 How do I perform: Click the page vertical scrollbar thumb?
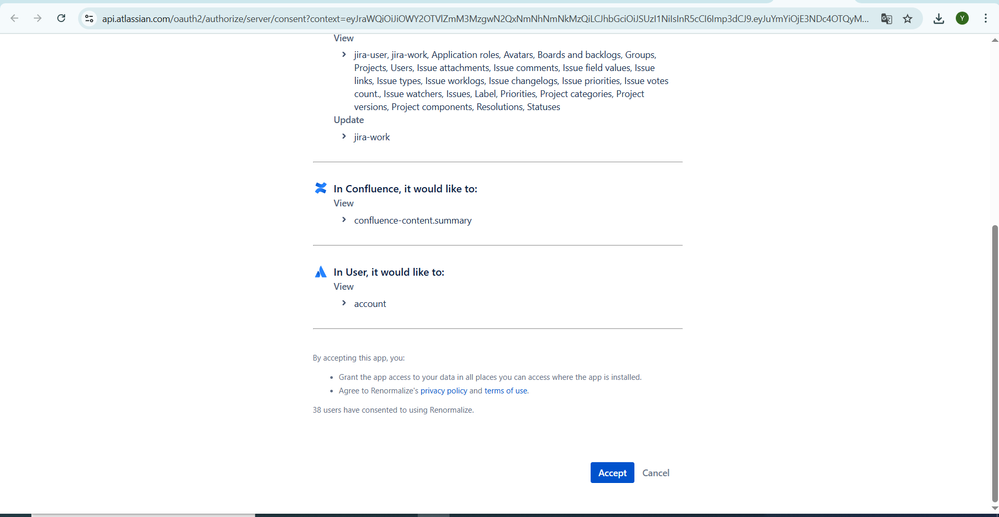[x=995, y=363]
